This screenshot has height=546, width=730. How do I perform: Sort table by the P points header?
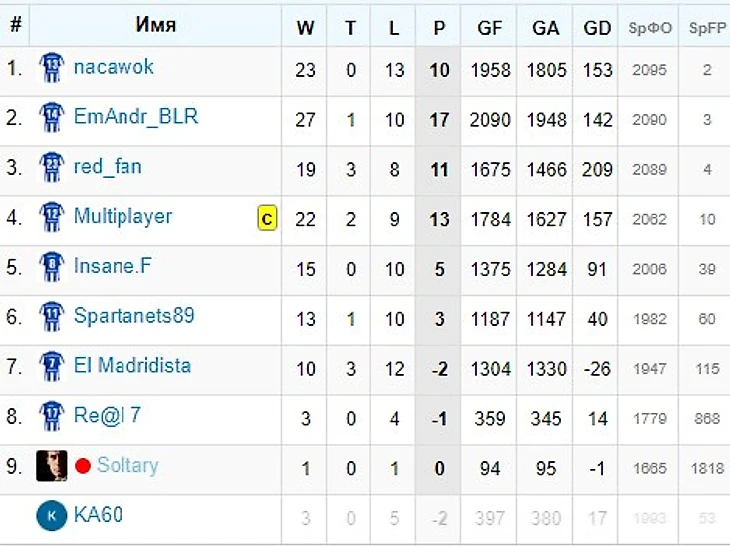439,28
